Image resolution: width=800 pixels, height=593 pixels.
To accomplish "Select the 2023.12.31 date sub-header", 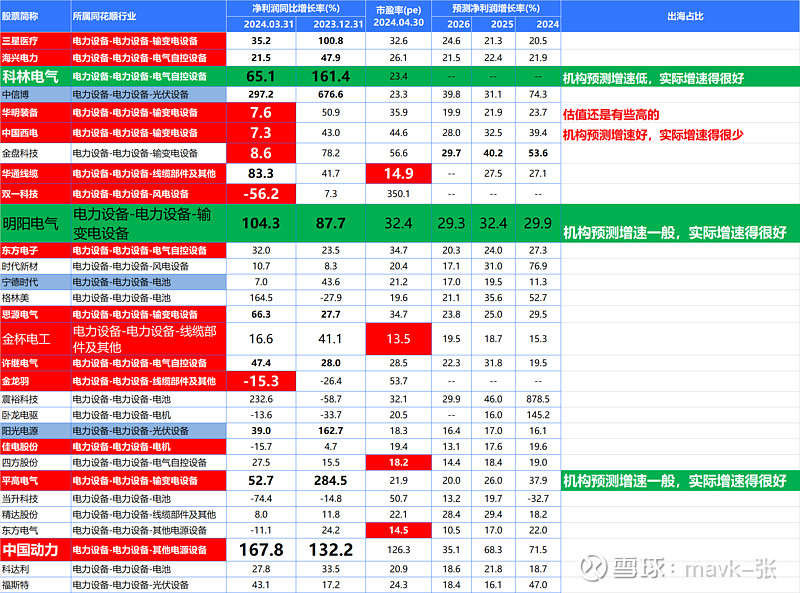I will [x=331, y=24].
